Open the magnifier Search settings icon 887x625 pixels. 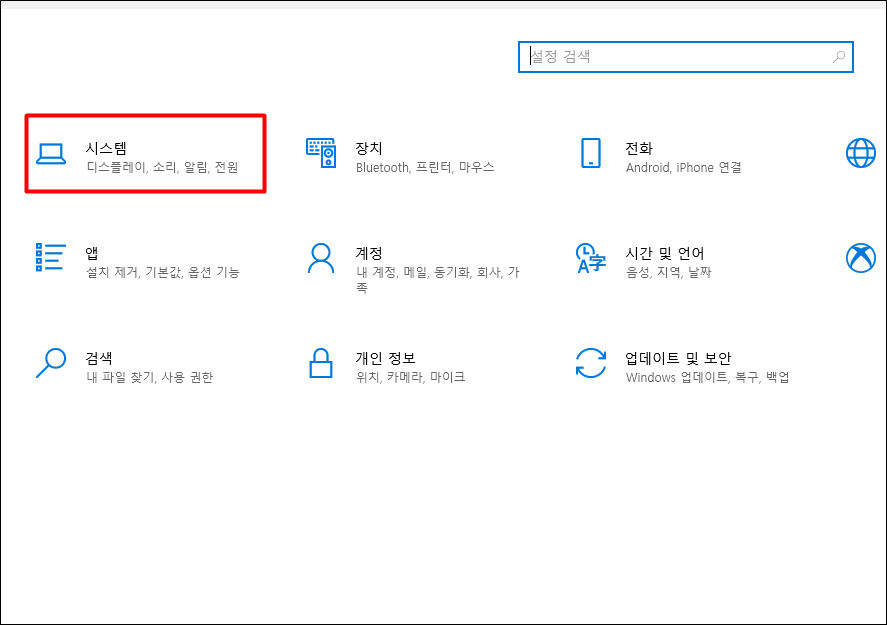[51, 363]
